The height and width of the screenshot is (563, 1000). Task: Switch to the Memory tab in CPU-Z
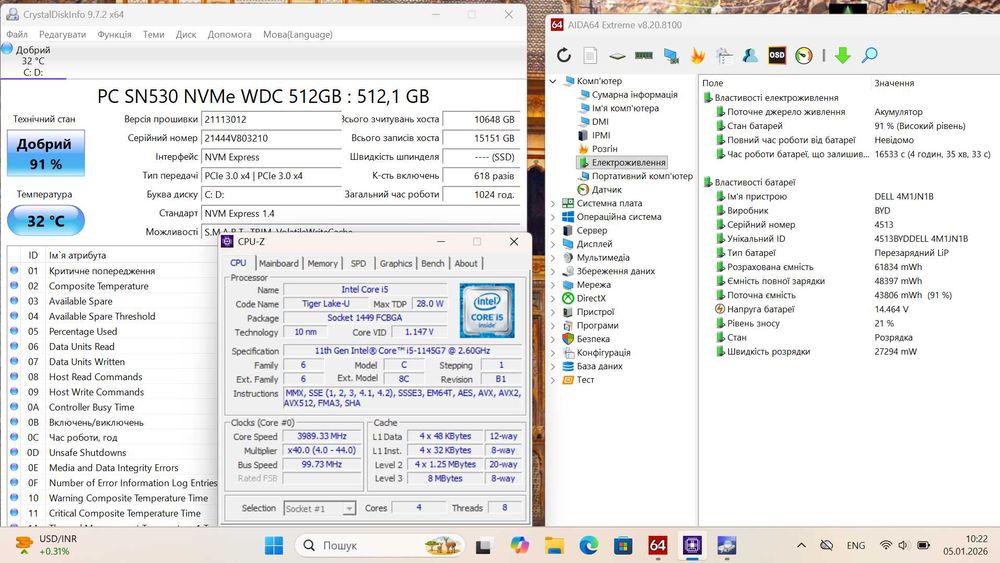[323, 263]
